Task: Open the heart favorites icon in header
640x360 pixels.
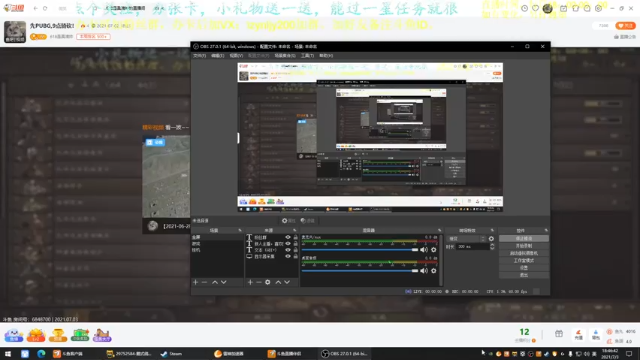Action: pos(535,8)
